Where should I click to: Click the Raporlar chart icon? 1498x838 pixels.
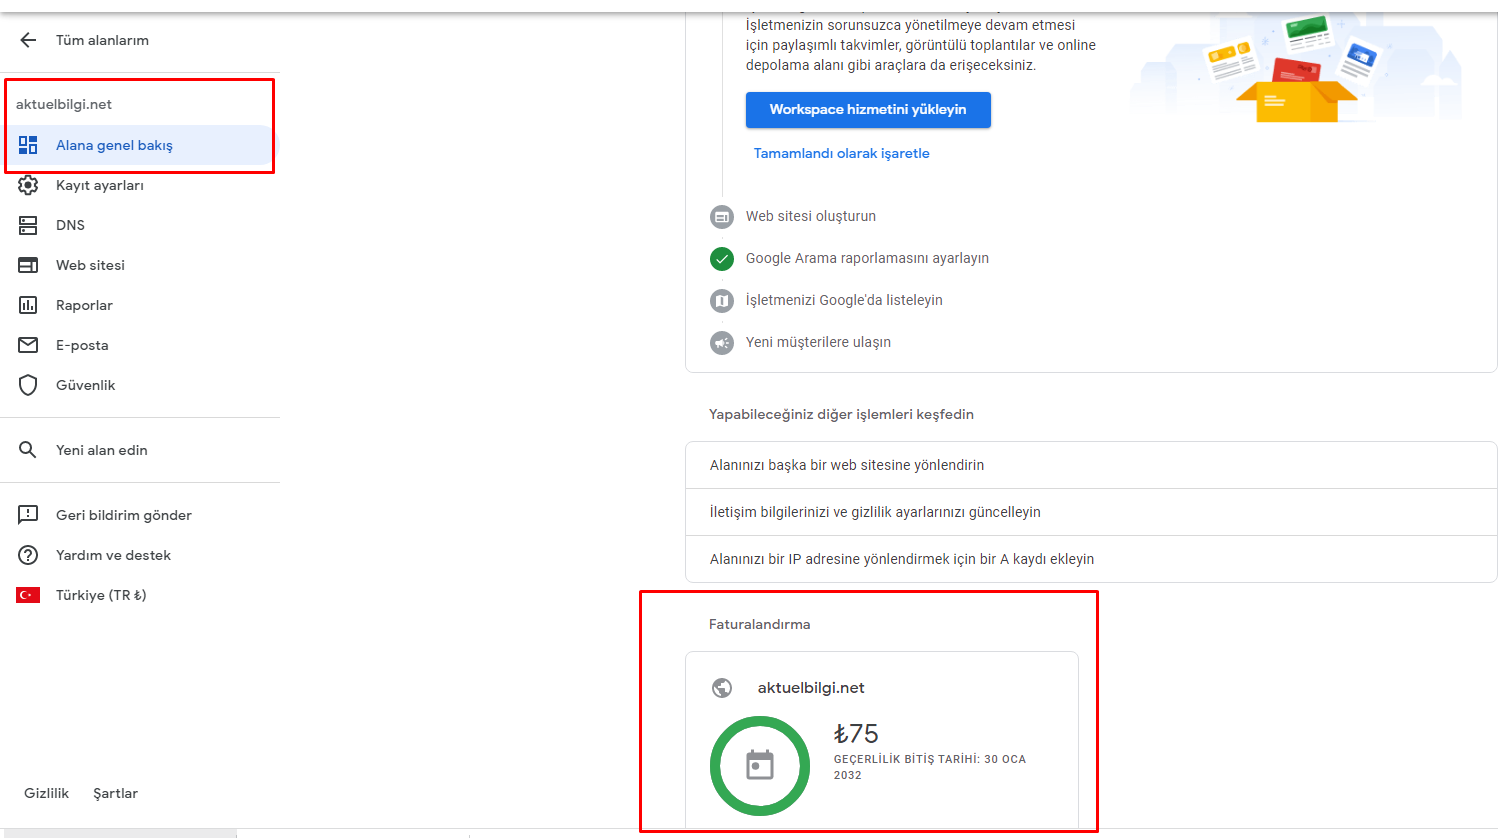click(x=28, y=305)
